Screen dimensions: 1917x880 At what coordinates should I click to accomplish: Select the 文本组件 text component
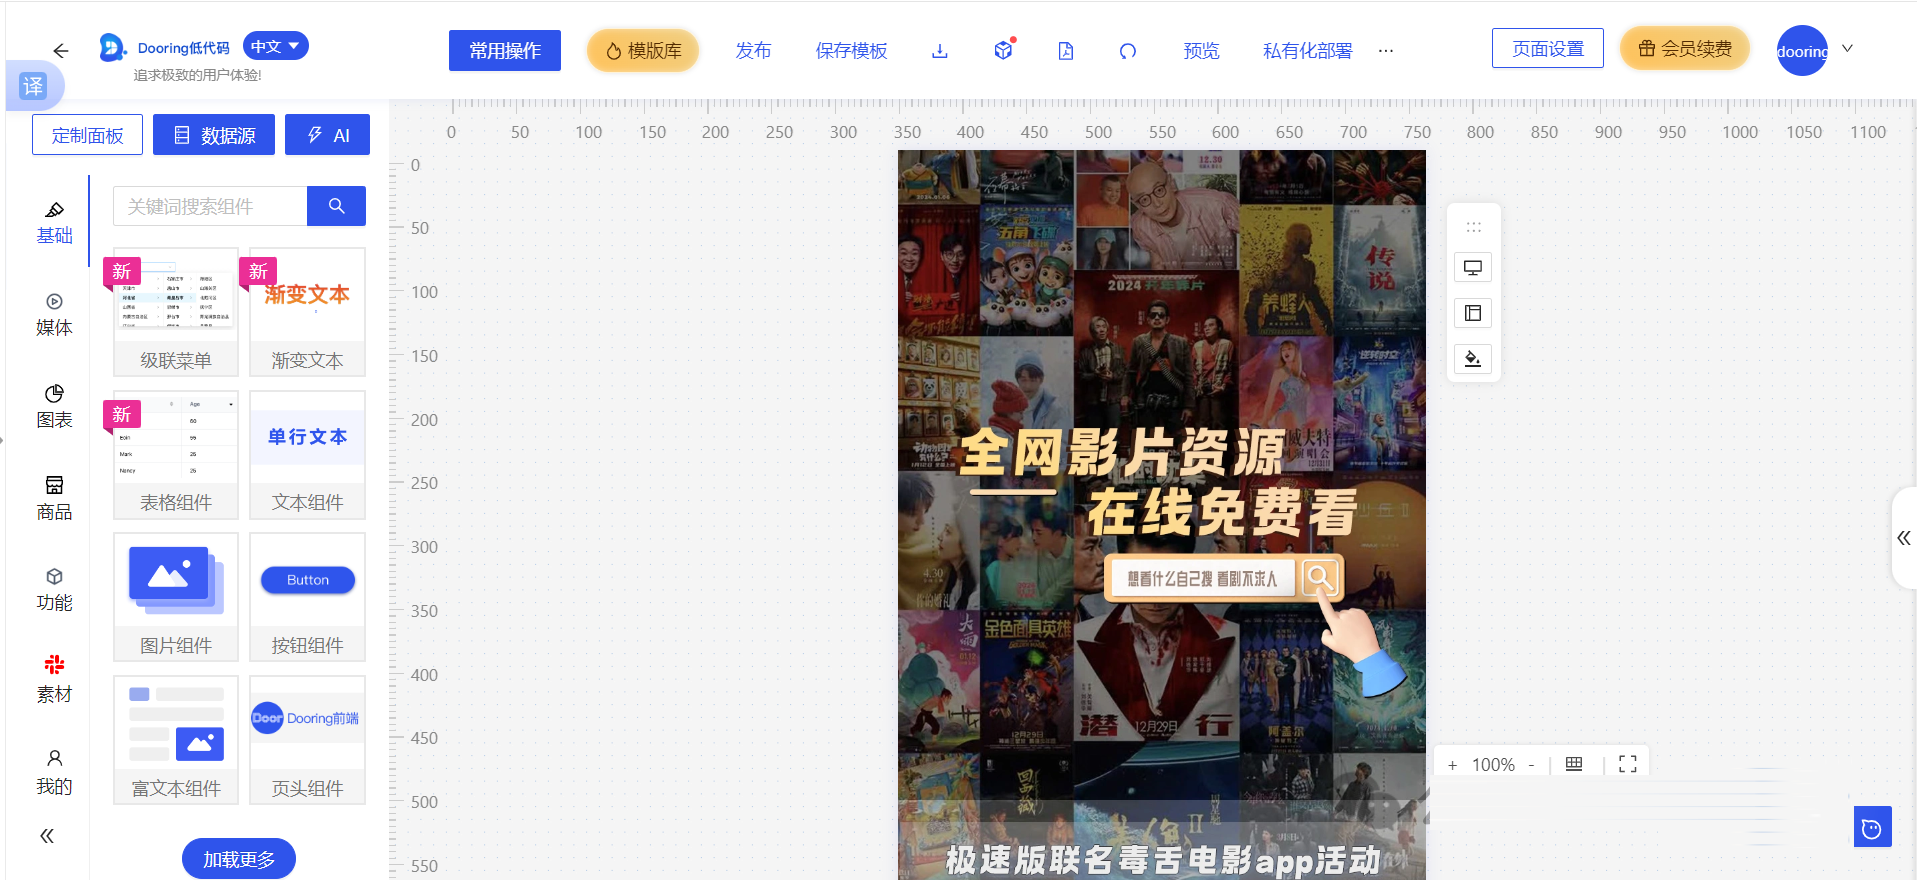point(307,455)
